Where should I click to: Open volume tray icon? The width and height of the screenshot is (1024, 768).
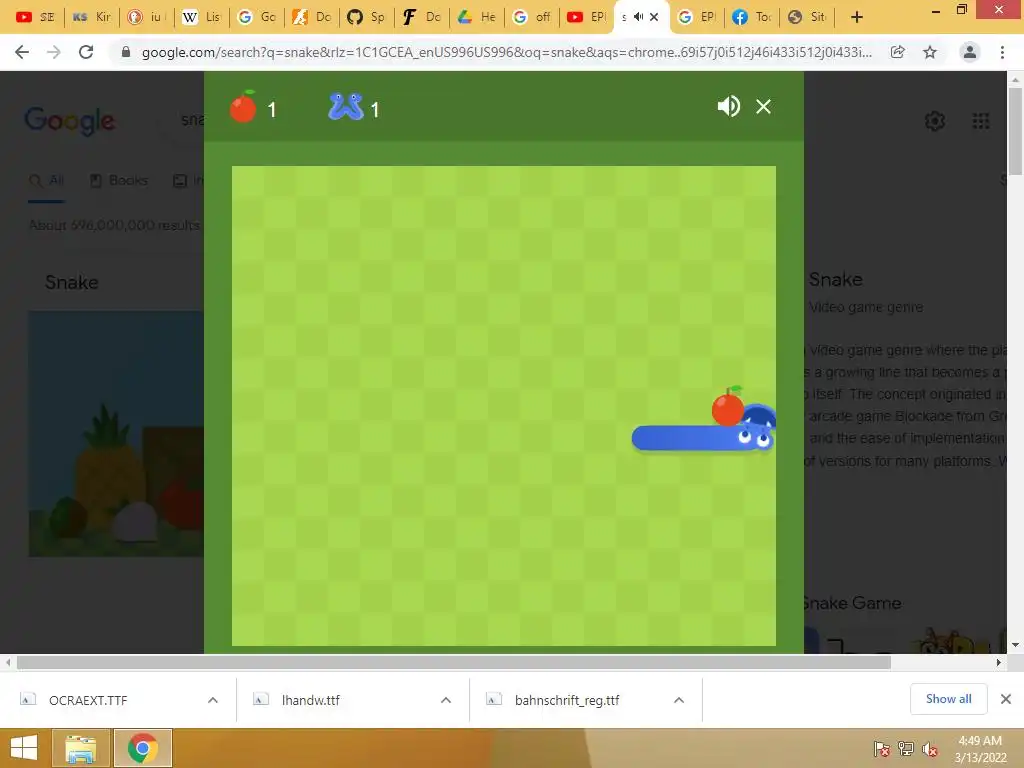click(x=930, y=749)
